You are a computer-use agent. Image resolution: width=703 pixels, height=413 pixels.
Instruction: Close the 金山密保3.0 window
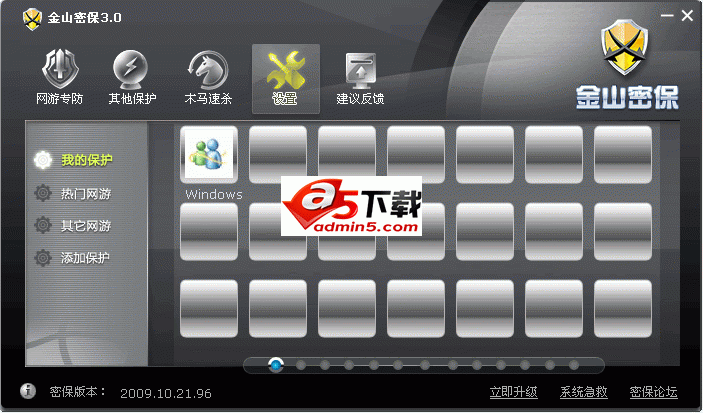687,16
